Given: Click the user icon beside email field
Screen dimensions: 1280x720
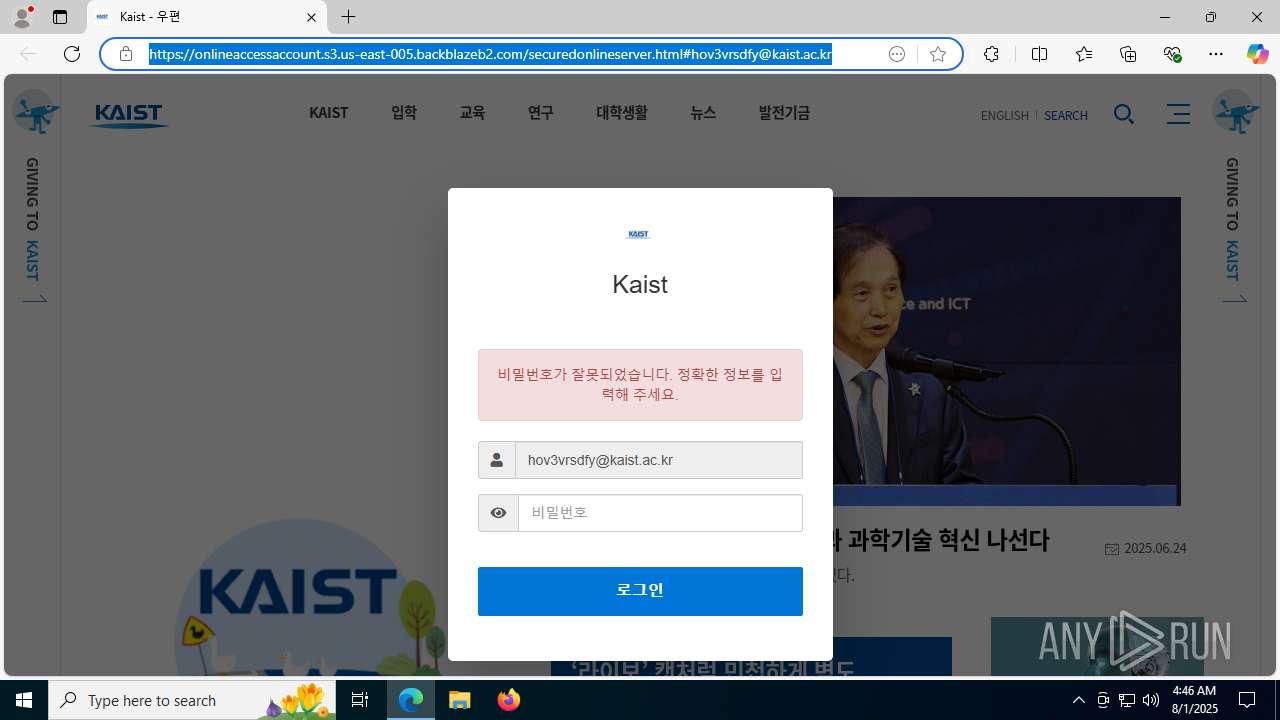Looking at the screenshot, I should pos(496,460).
